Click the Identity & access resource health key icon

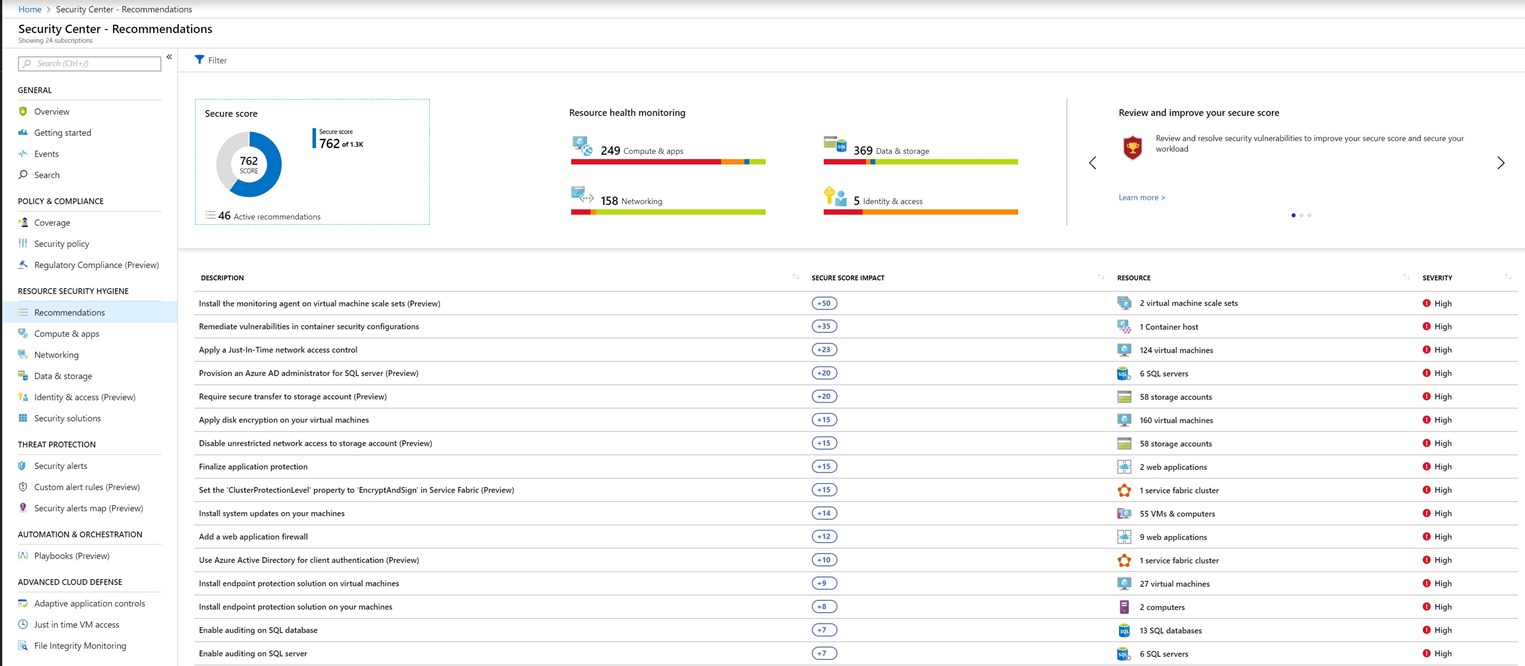click(x=836, y=196)
